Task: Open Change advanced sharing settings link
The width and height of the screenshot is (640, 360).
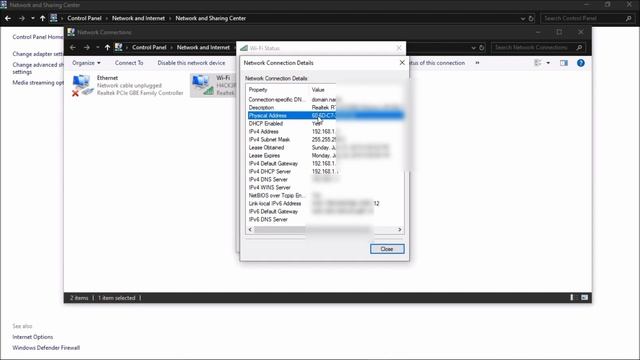Action: [38, 68]
